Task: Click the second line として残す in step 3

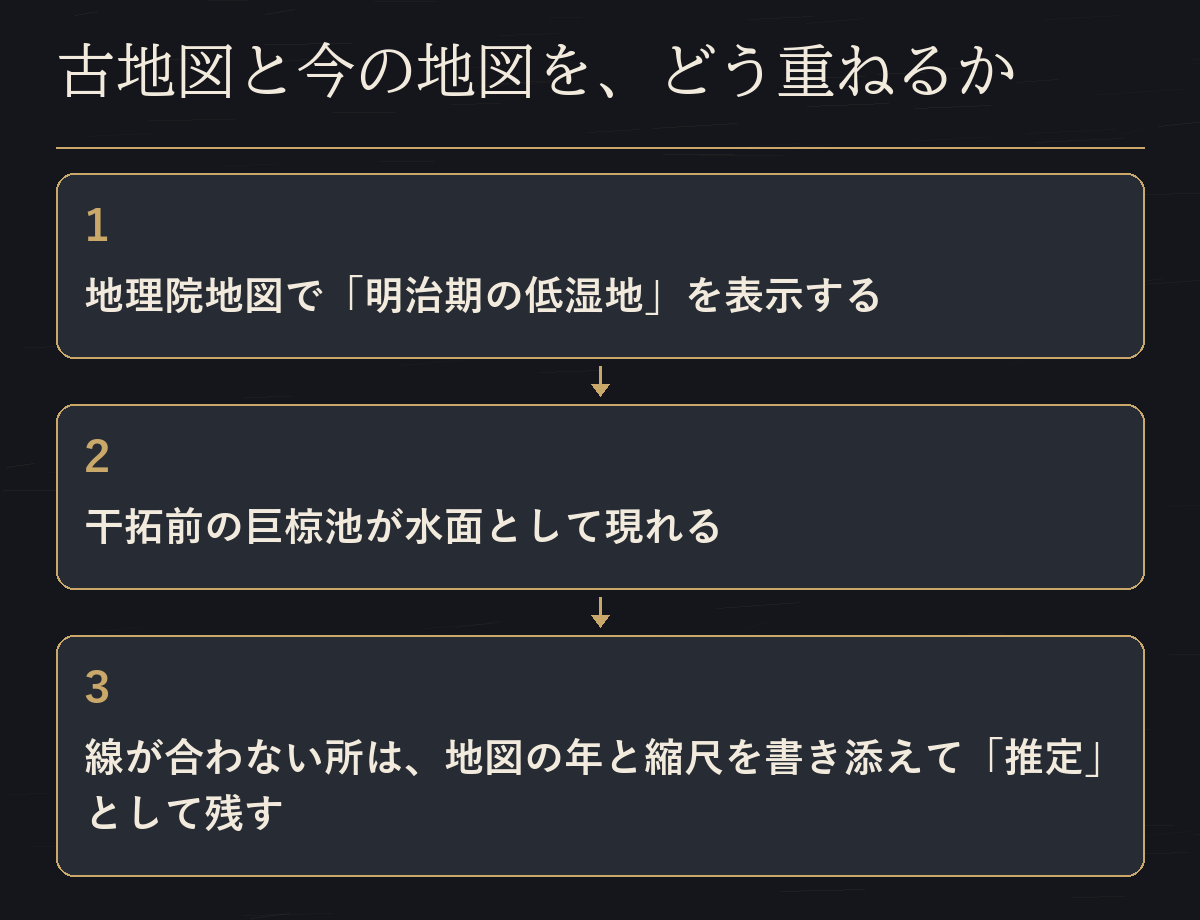Action: [x=185, y=813]
